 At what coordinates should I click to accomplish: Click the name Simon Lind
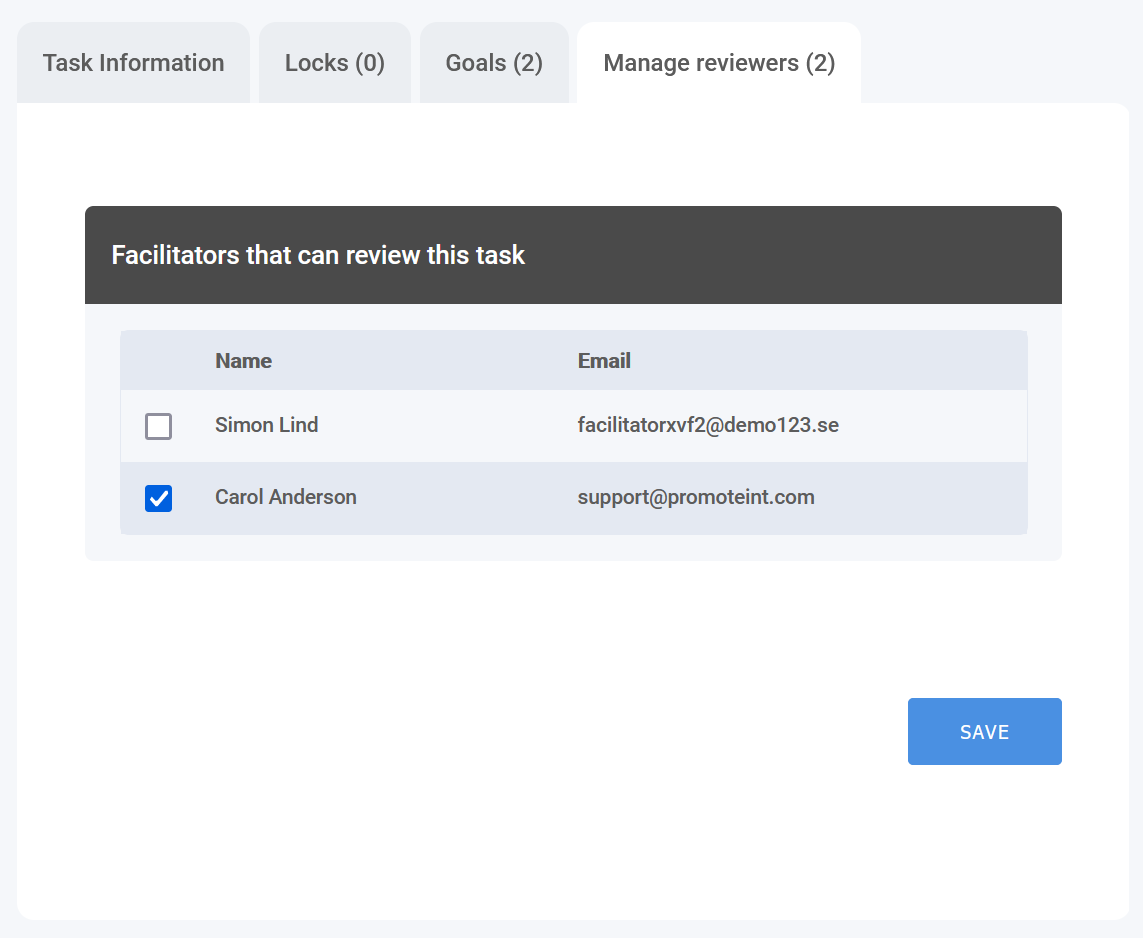(266, 425)
